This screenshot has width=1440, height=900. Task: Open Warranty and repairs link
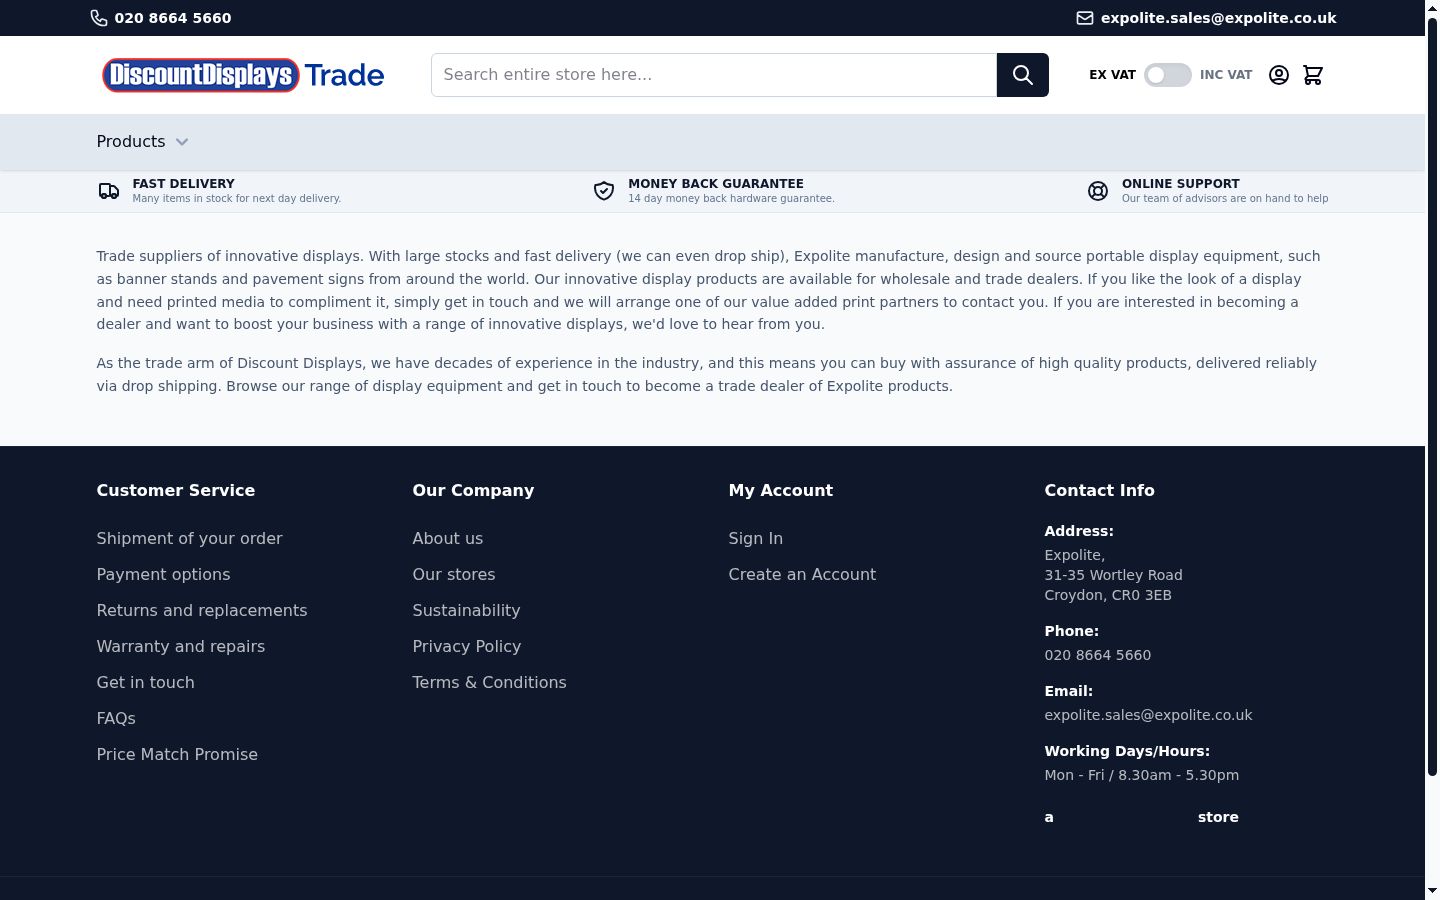click(181, 646)
